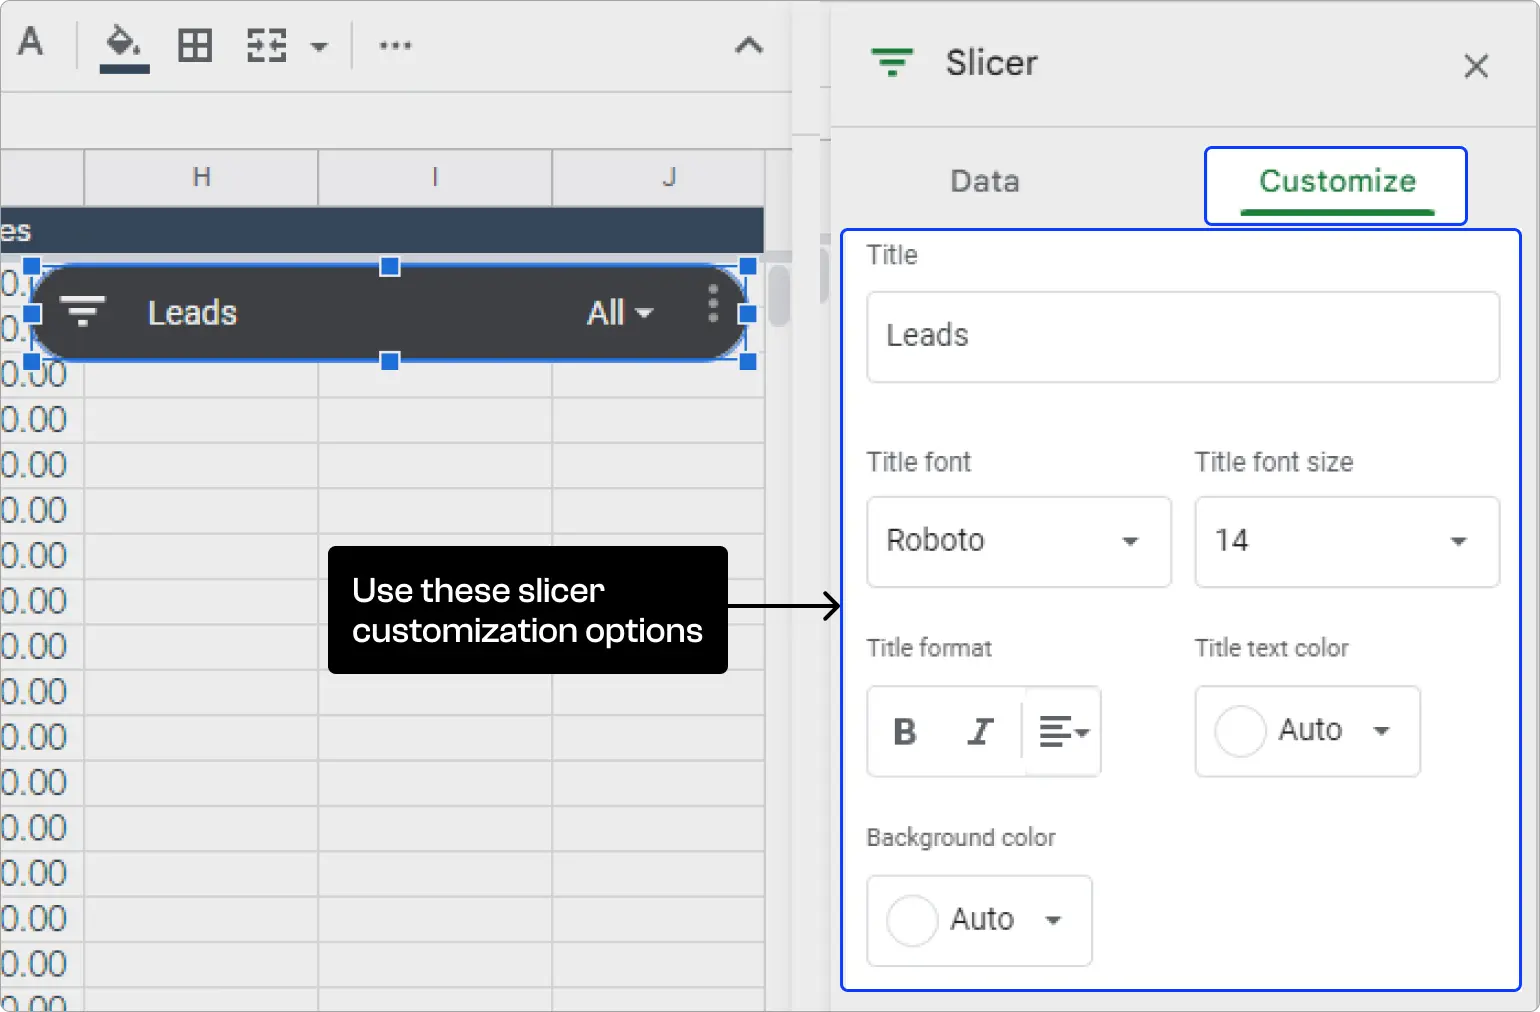Click the slicer filter icon on Leads
This screenshot has width=1540, height=1012.
coord(84,312)
